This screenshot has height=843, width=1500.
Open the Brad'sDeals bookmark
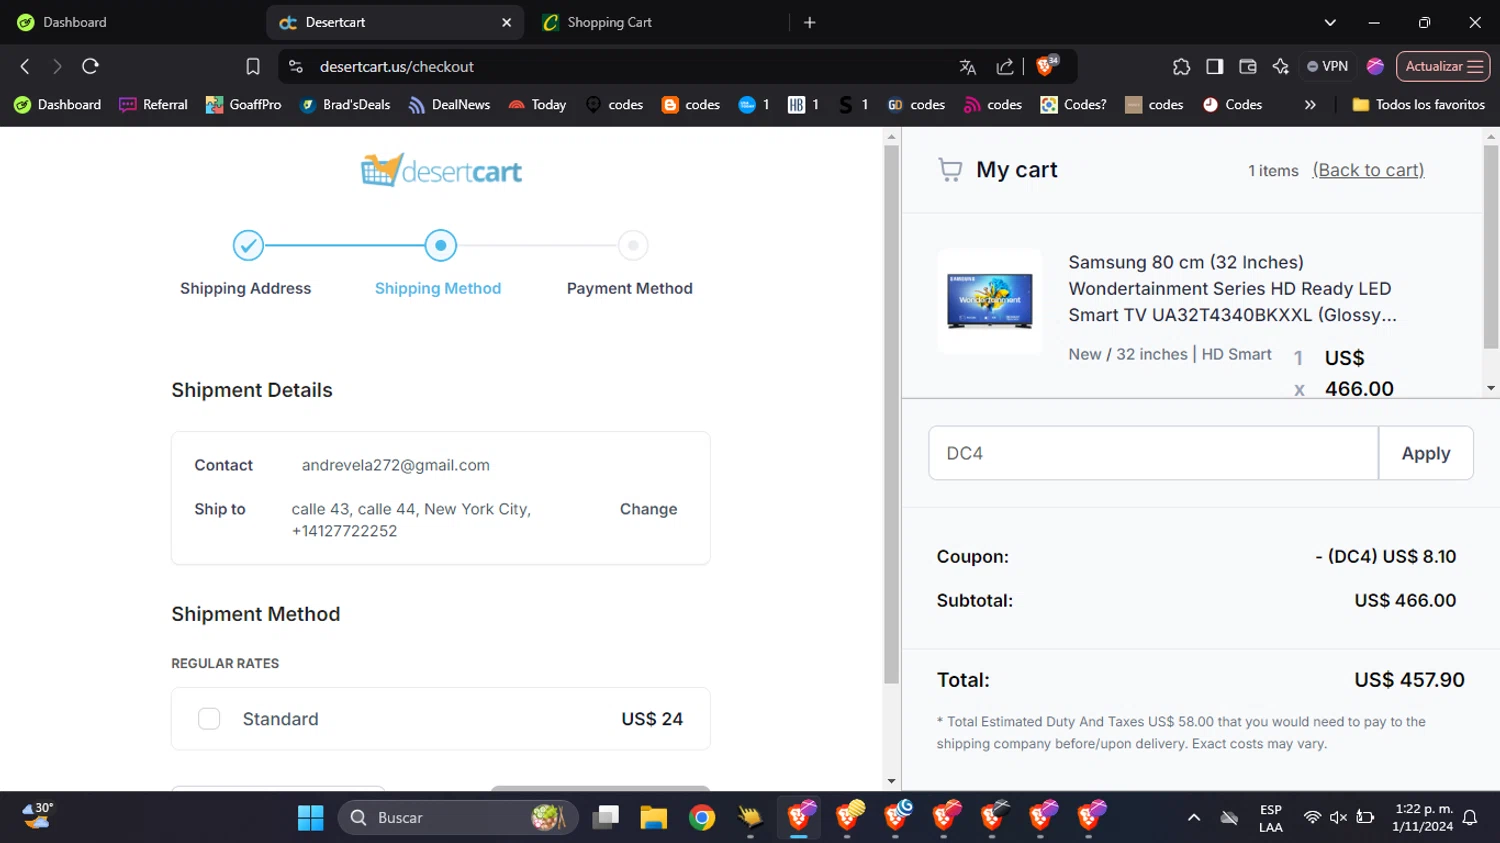point(345,104)
